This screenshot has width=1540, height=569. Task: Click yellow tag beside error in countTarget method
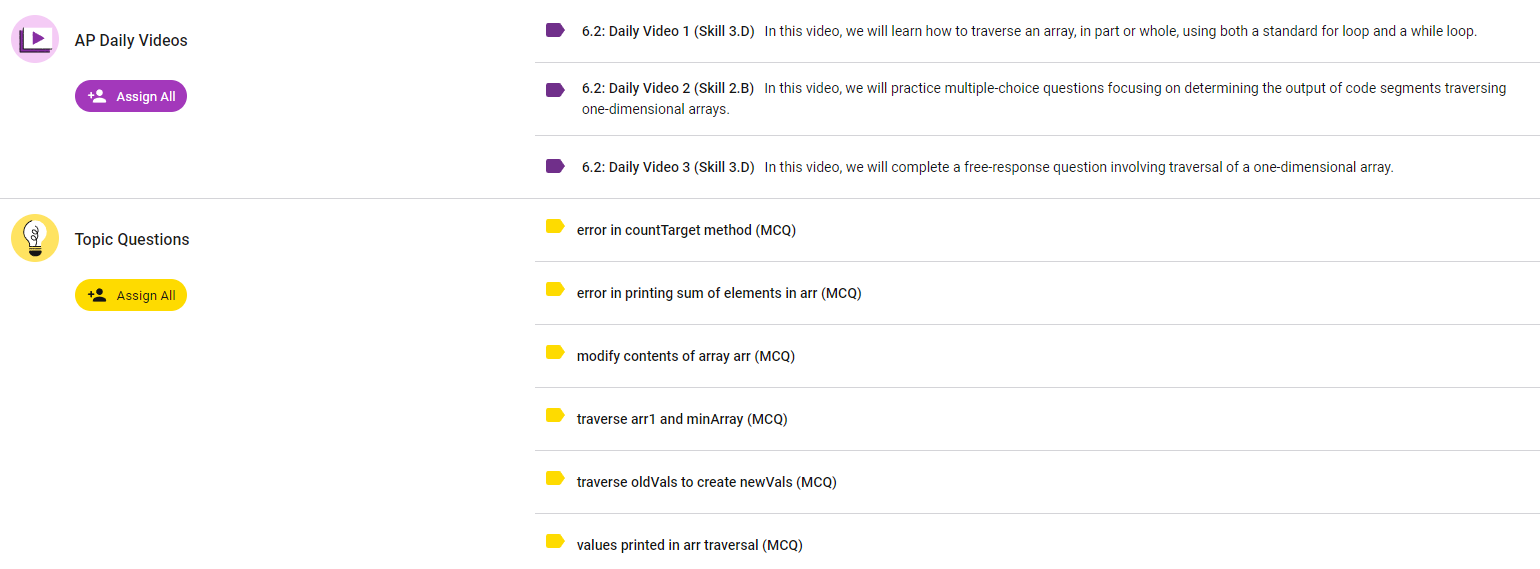555,227
